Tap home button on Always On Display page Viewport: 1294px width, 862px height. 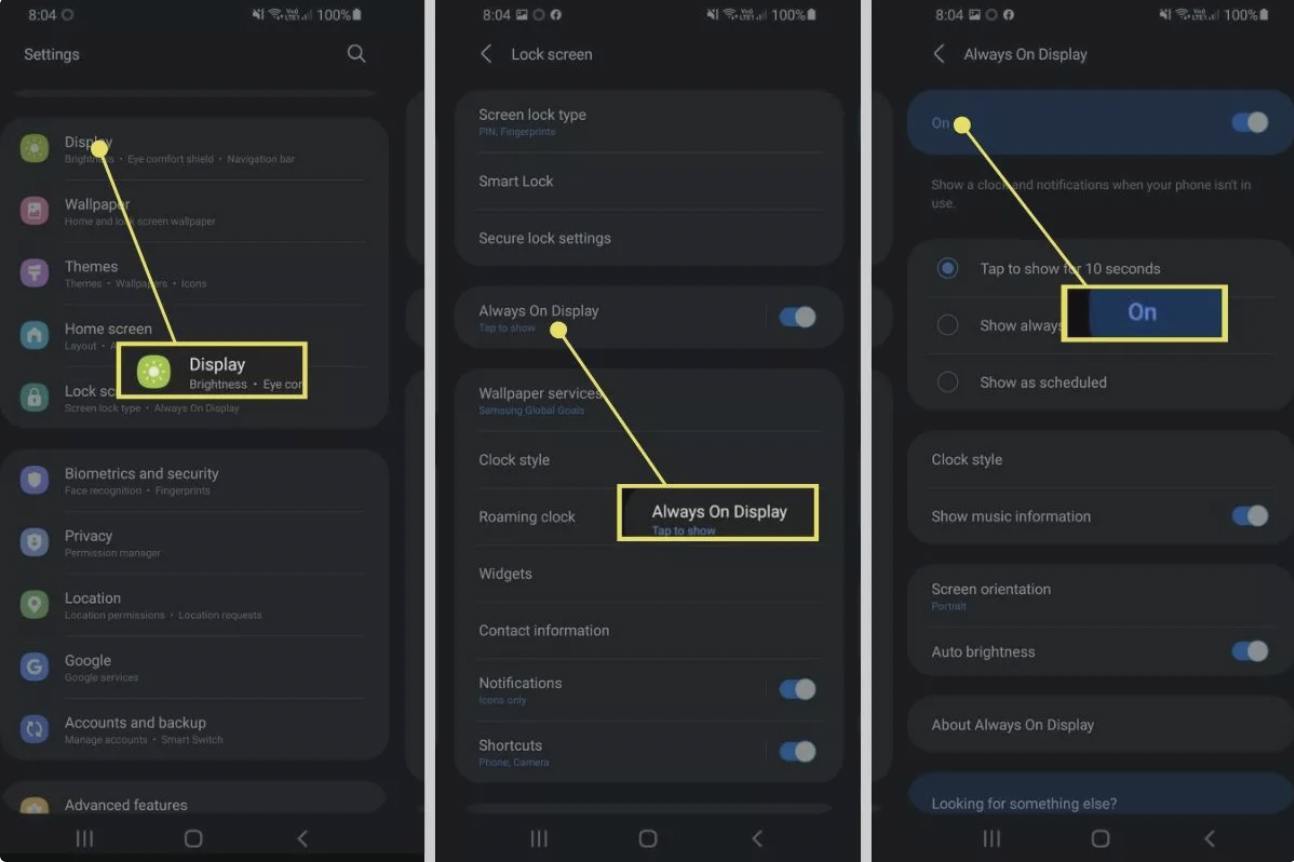1101,838
